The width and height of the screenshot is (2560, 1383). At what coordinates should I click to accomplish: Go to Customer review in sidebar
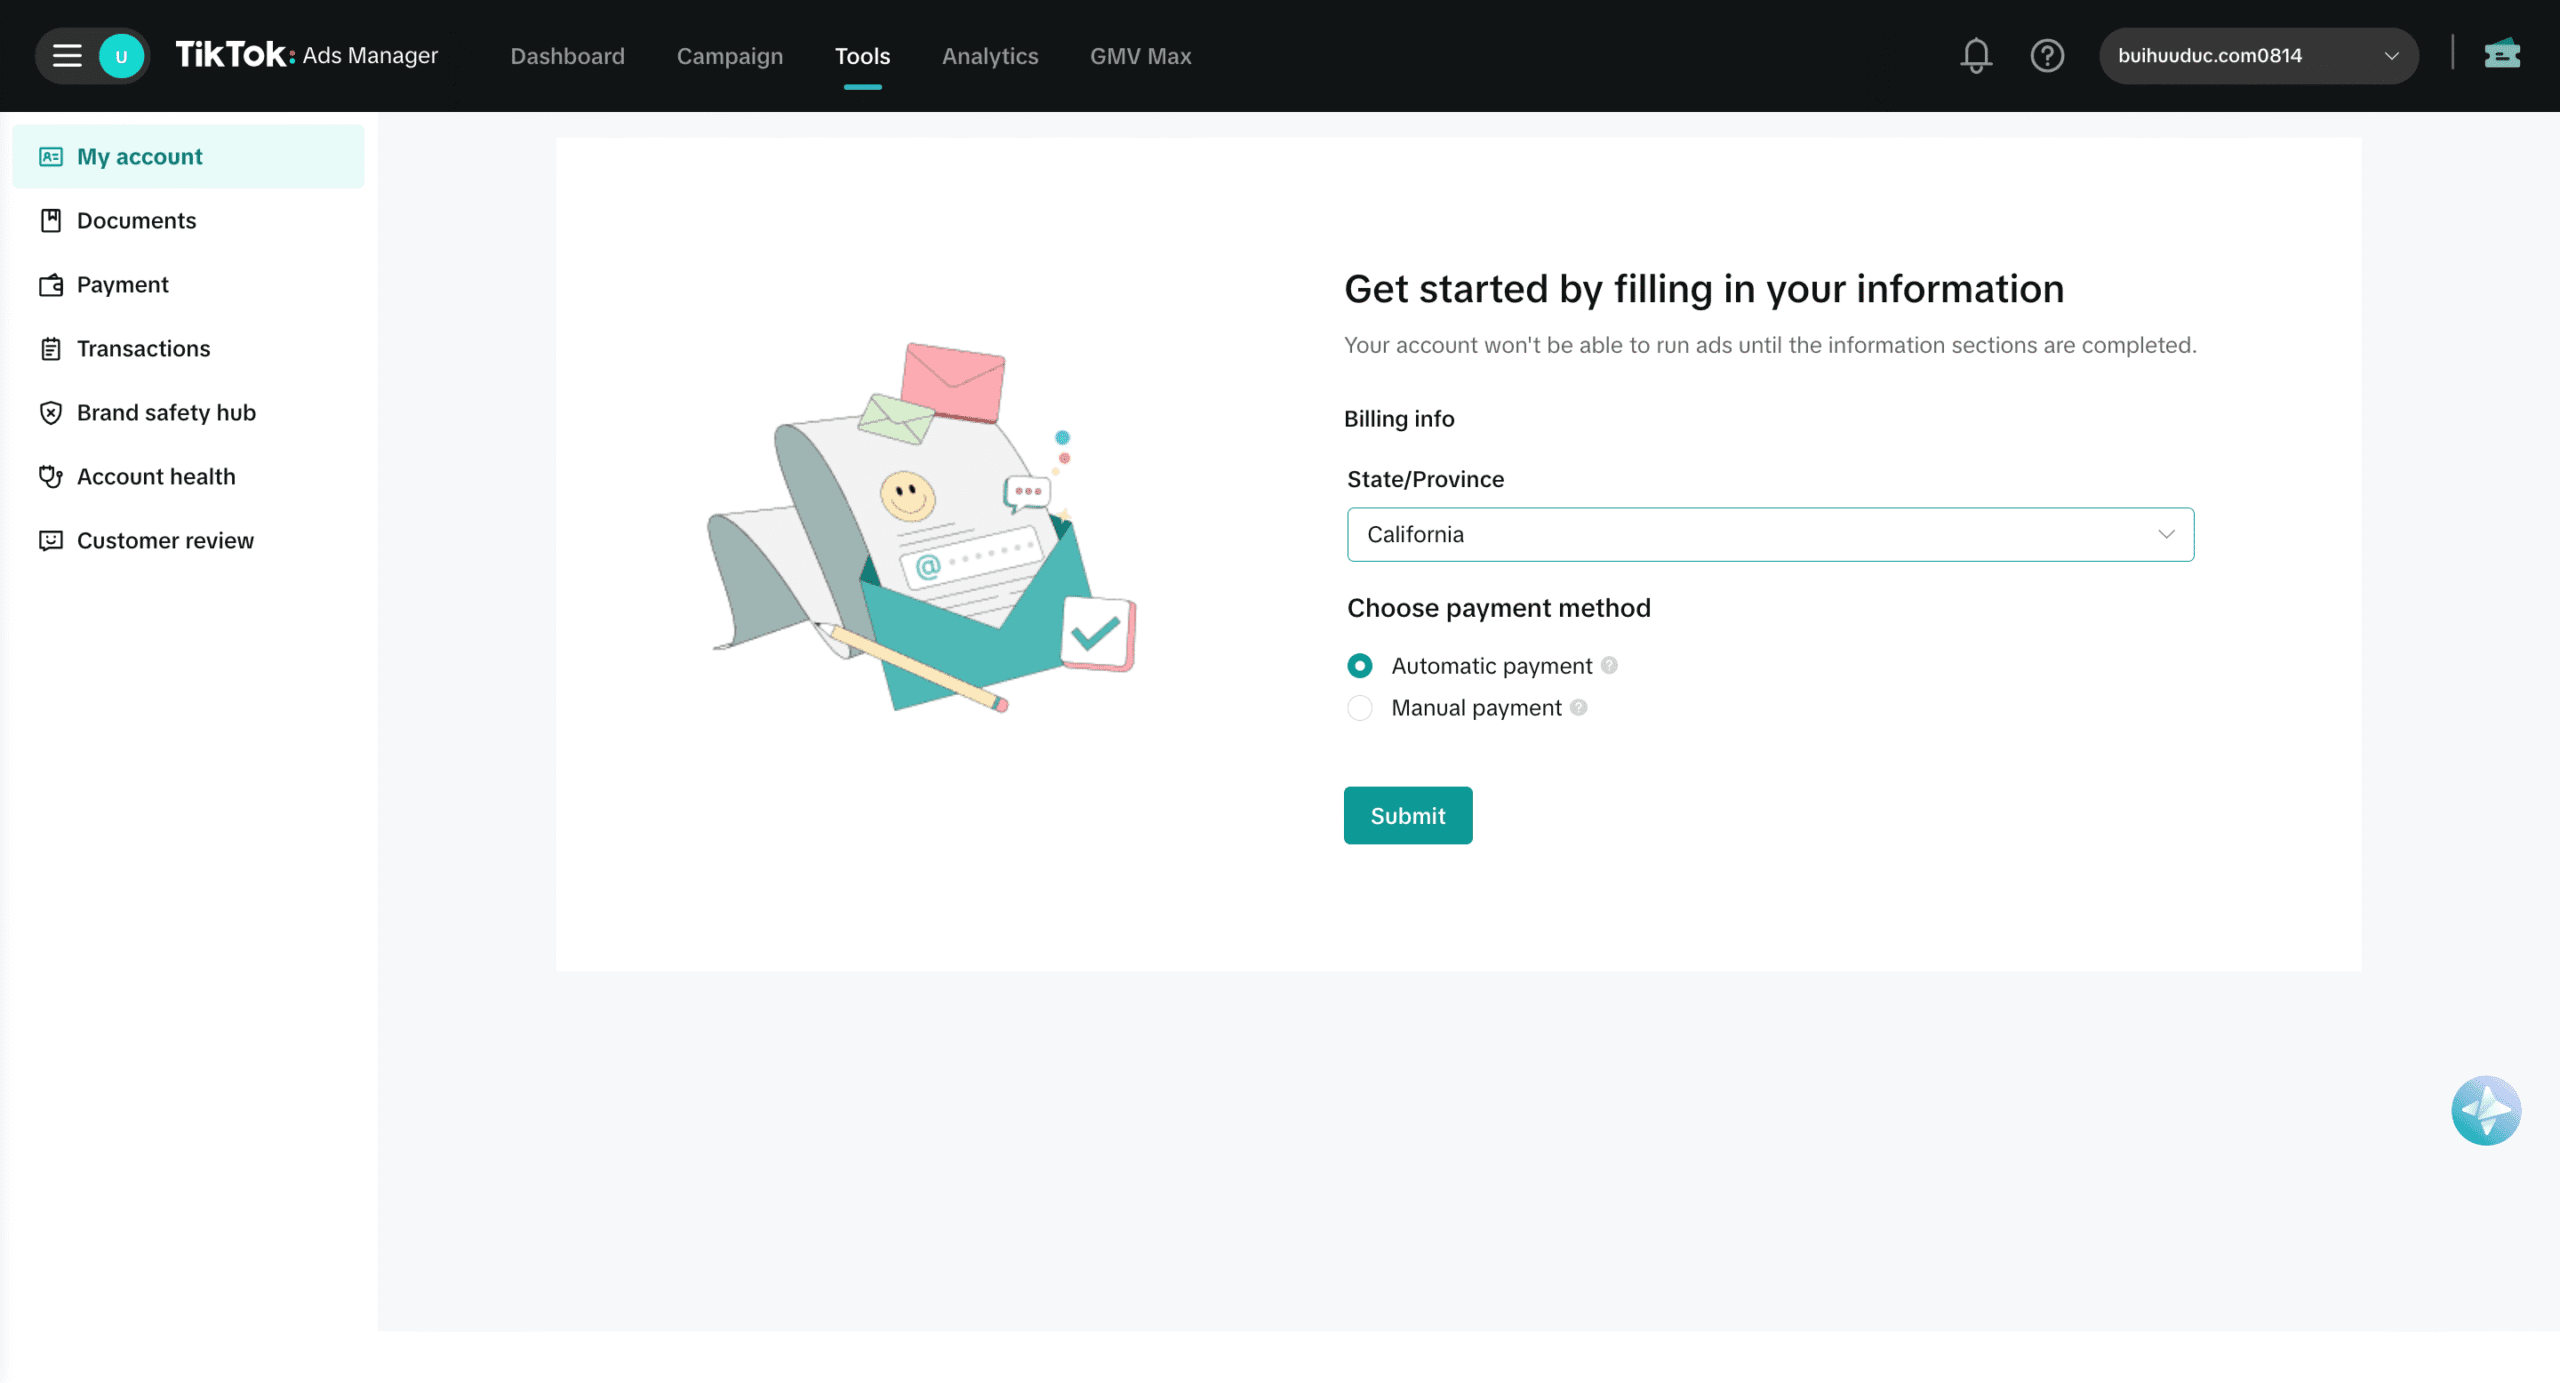(x=165, y=541)
